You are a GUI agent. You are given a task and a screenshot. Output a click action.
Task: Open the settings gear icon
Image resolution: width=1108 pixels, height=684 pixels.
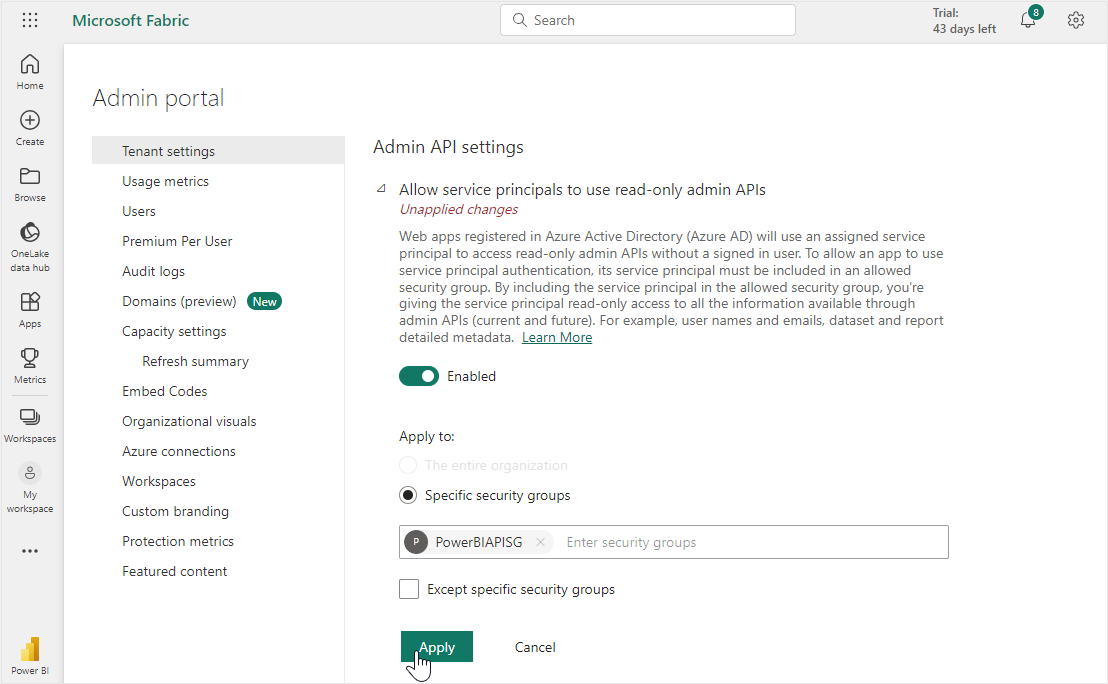click(x=1076, y=21)
